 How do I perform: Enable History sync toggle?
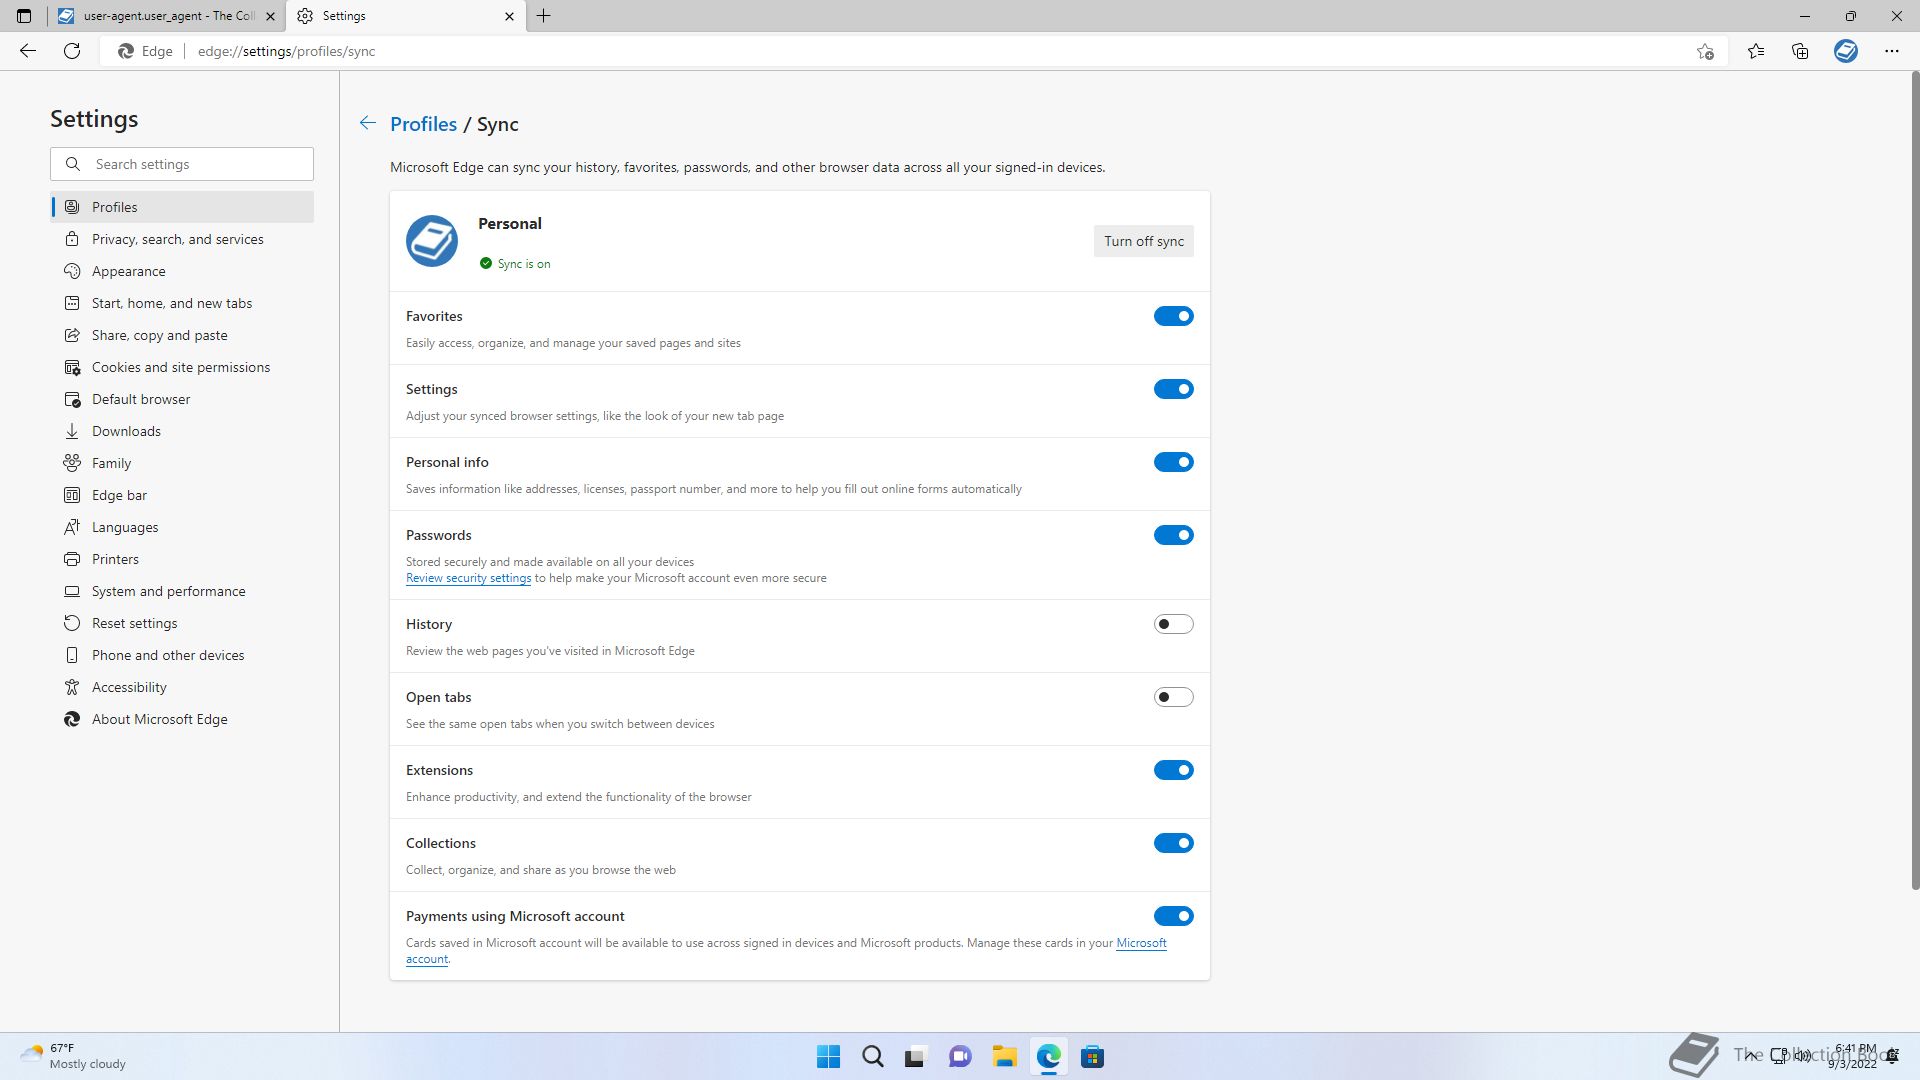click(1173, 624)
